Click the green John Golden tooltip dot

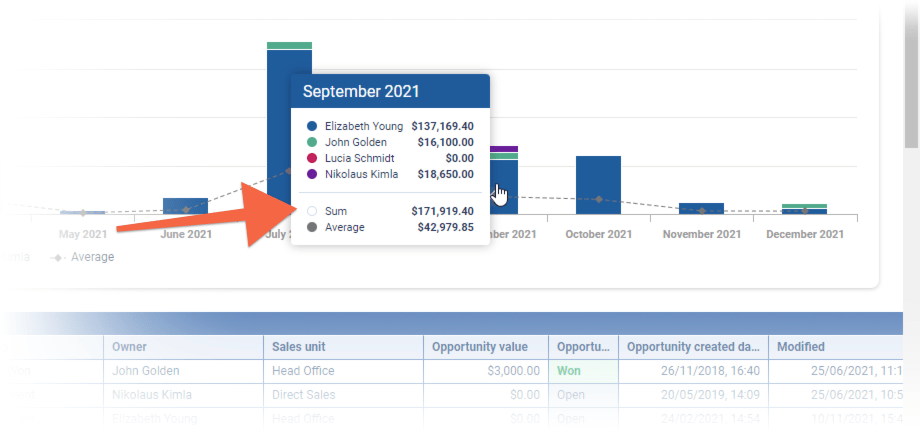(312, 143)
